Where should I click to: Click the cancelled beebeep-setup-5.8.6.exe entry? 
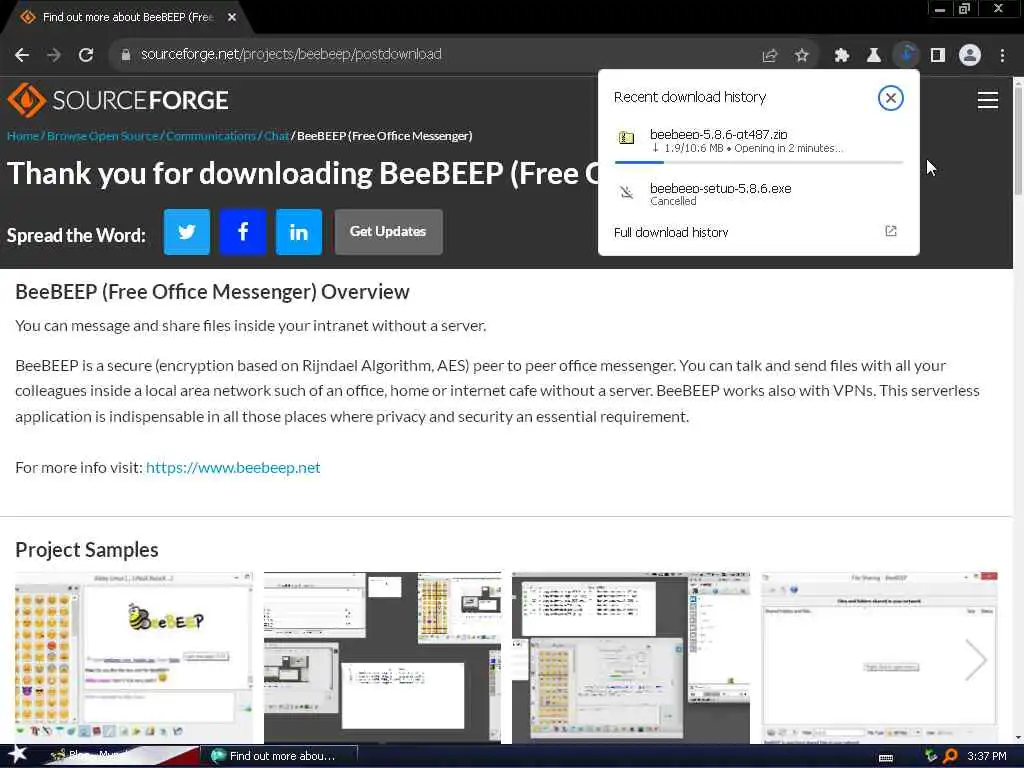tap(758, 194)
